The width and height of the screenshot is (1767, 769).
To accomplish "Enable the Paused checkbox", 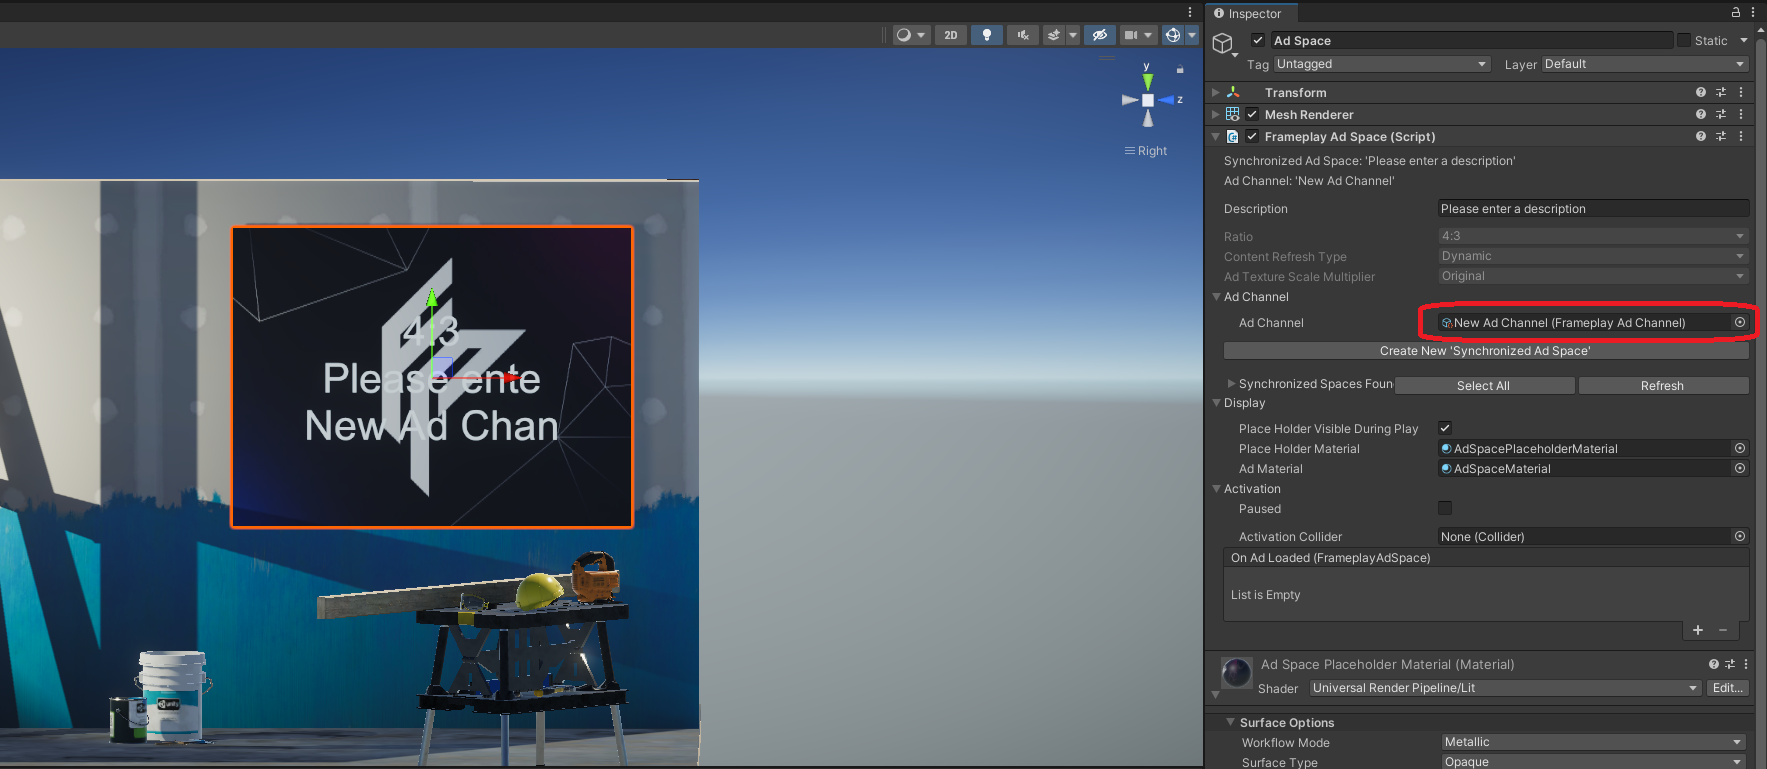I will (x=1445, y=508).
